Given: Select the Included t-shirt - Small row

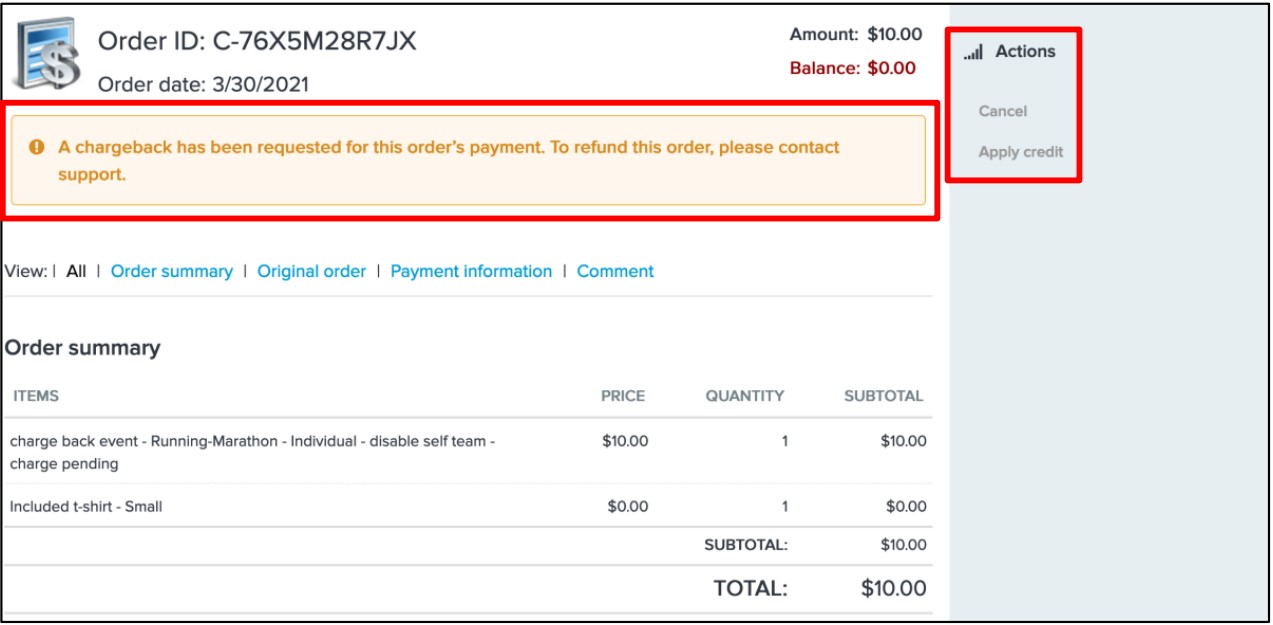Looking at the screenshot, I should [467, 506].
